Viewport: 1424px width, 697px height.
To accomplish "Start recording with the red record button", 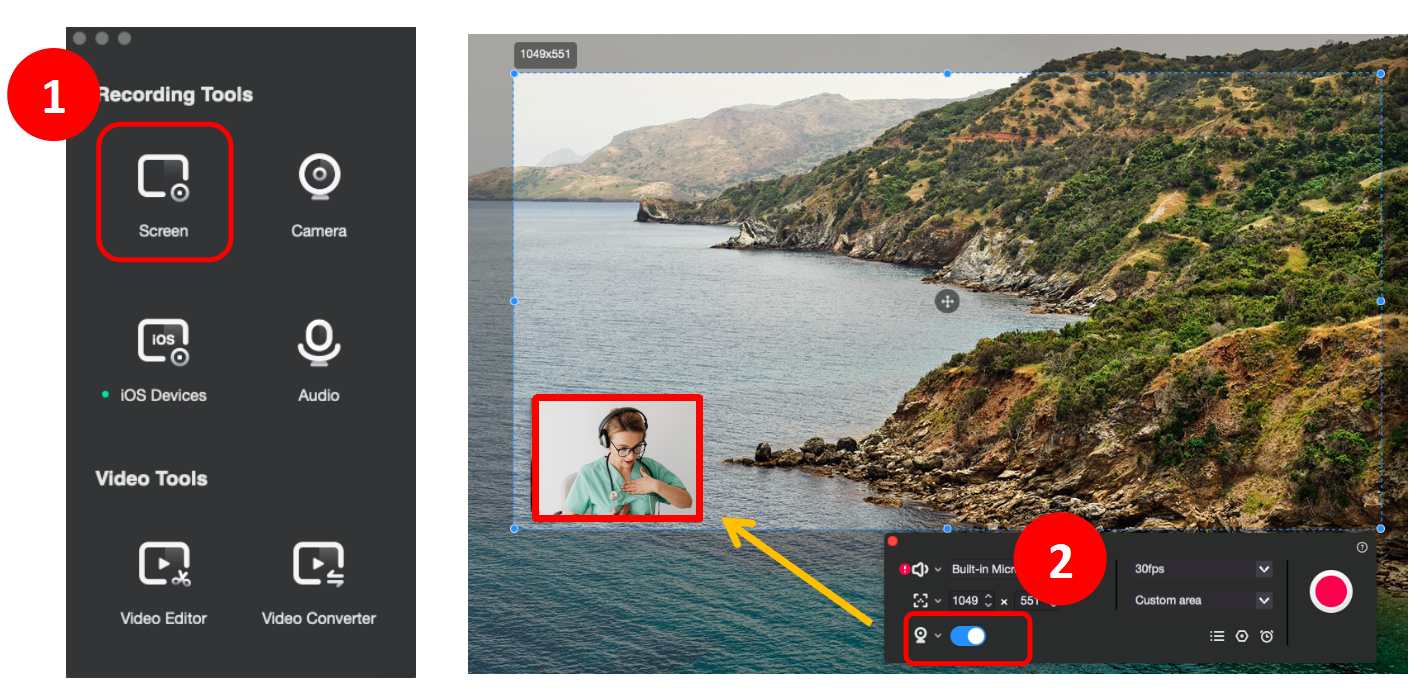I will (x=1331, y=591).
